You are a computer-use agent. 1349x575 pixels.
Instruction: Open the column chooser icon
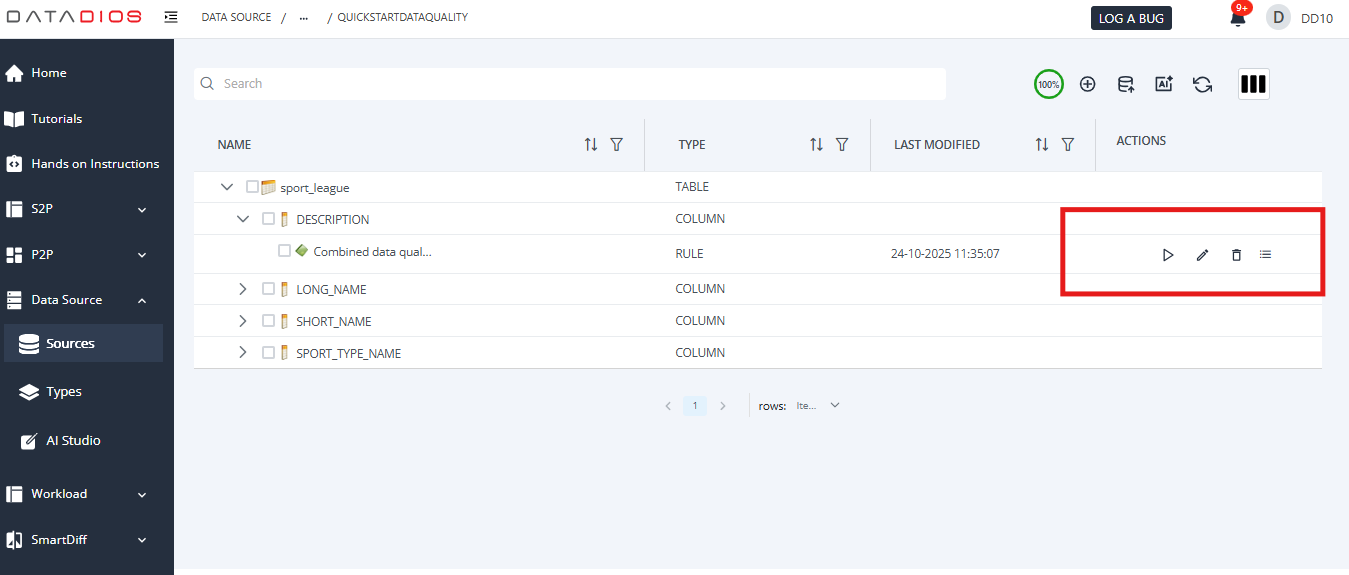pyautogui.click(x=1253, y=85)
